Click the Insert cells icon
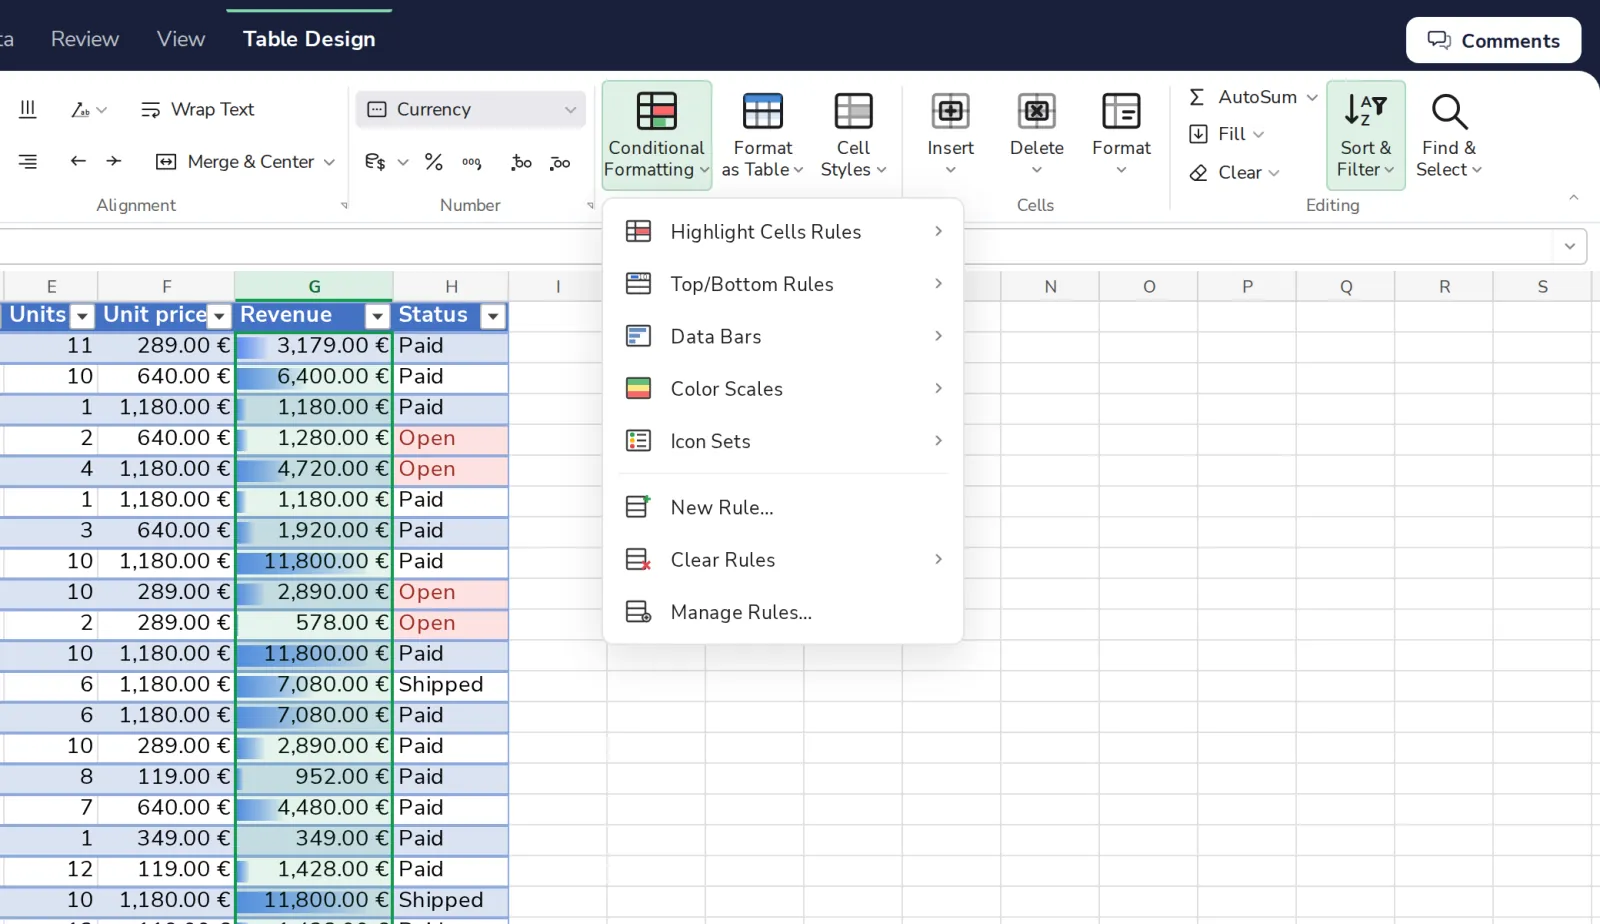 pos(950,111)
